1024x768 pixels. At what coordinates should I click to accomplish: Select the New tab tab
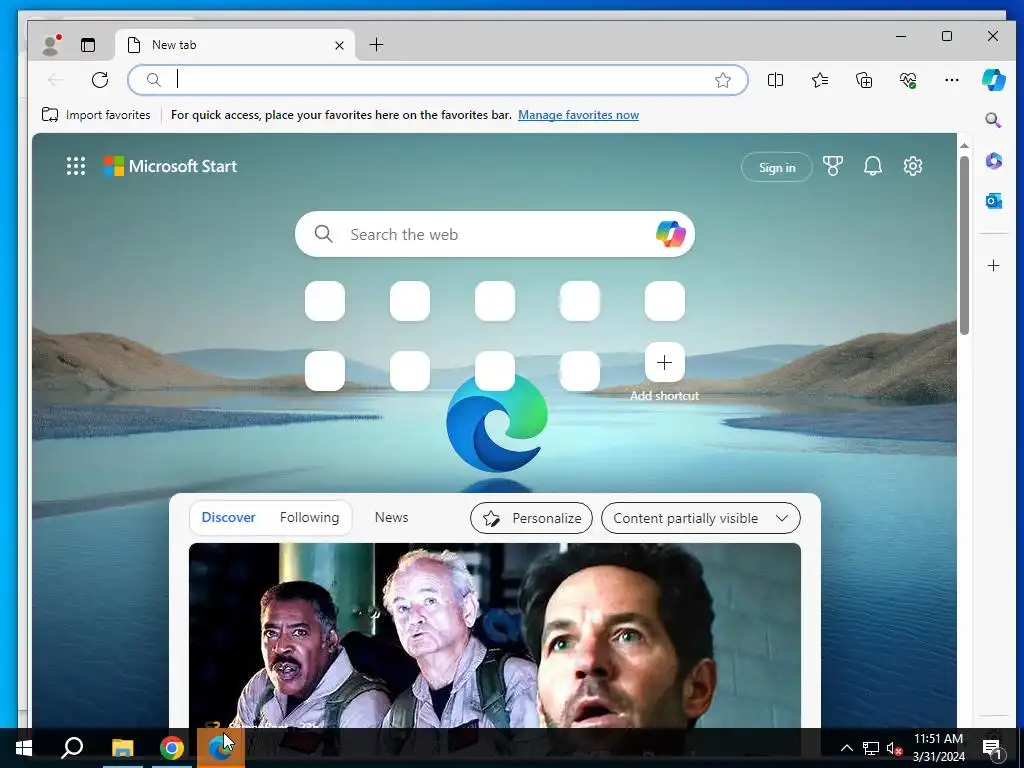235,45
